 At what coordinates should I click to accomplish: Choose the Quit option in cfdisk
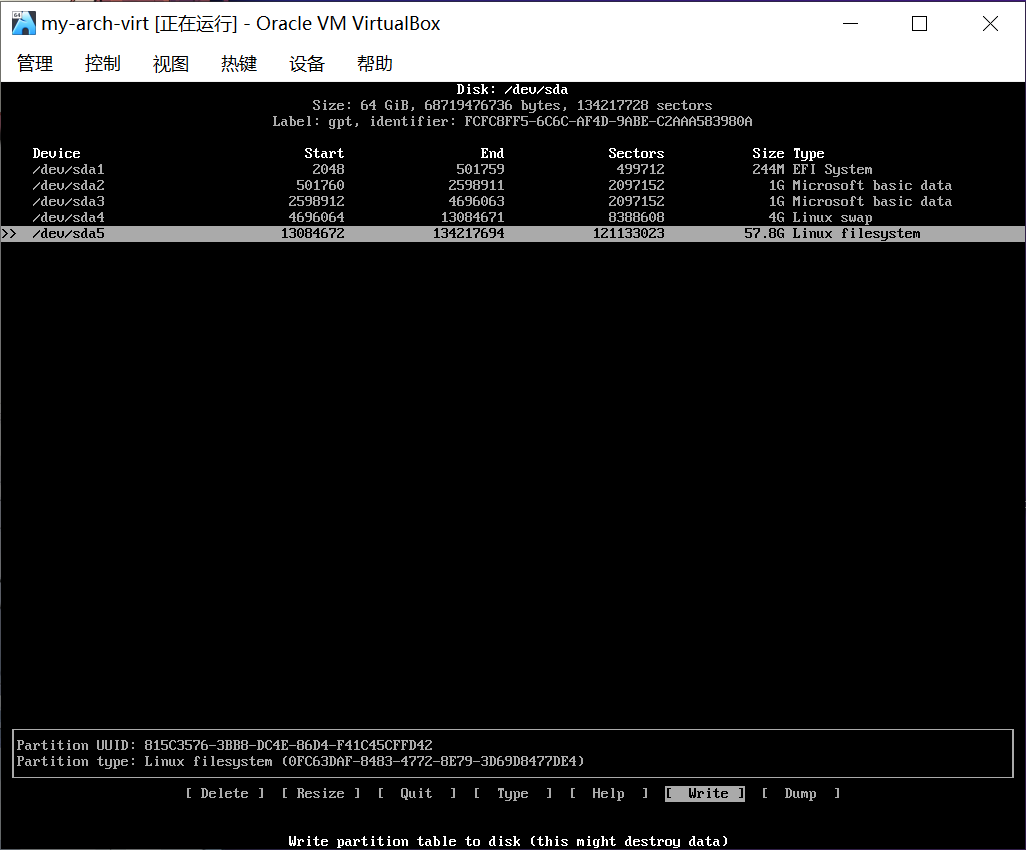click(x=416, y=794)
